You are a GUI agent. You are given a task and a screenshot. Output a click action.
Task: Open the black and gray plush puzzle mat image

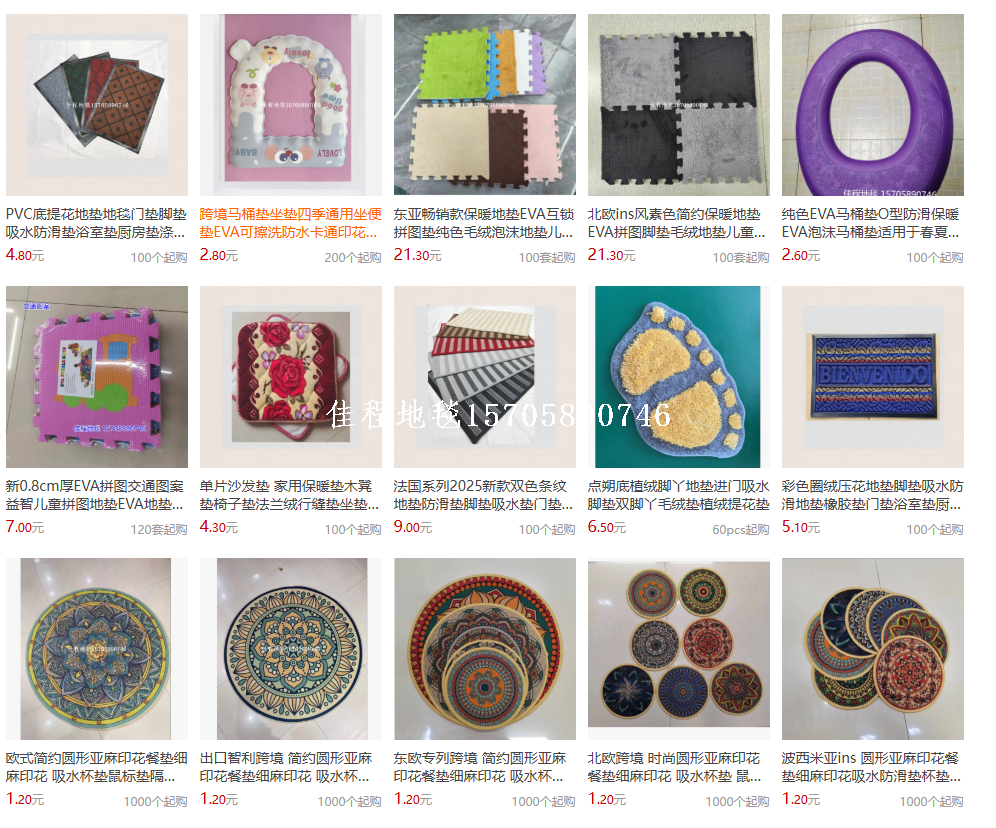(x=678, y=105)
